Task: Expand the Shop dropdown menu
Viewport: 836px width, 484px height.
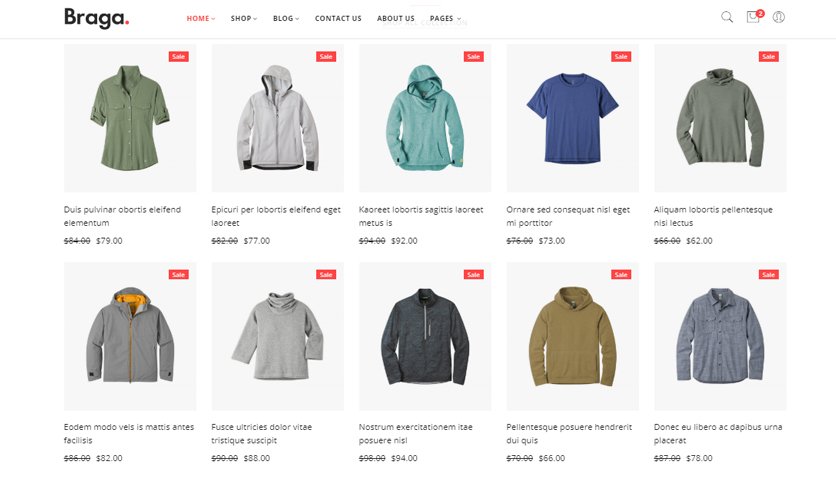Action: (x=244, y=18)
